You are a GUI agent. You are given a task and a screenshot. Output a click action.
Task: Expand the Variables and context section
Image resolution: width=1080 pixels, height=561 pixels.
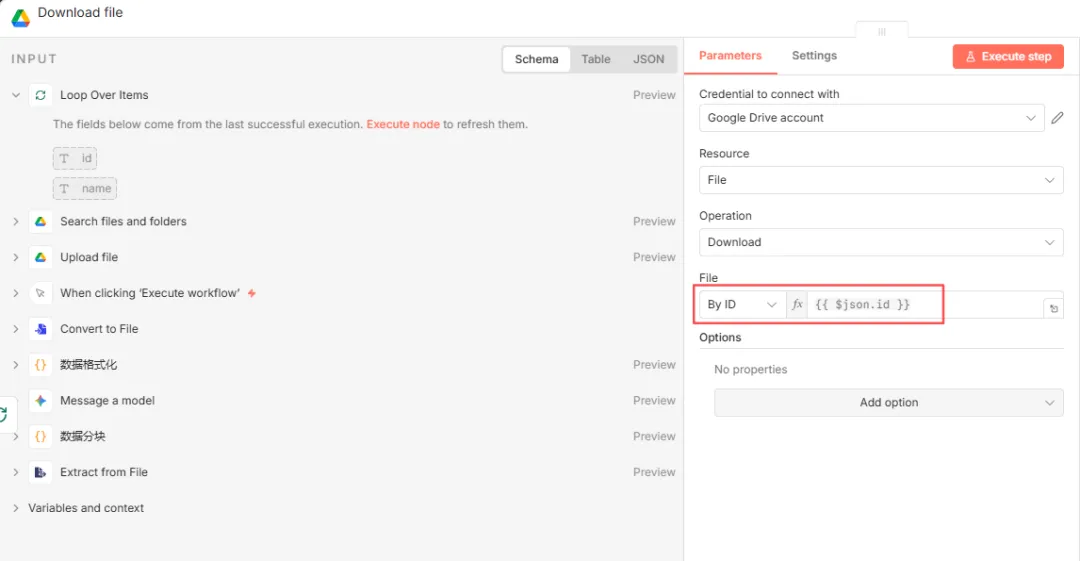85,508
